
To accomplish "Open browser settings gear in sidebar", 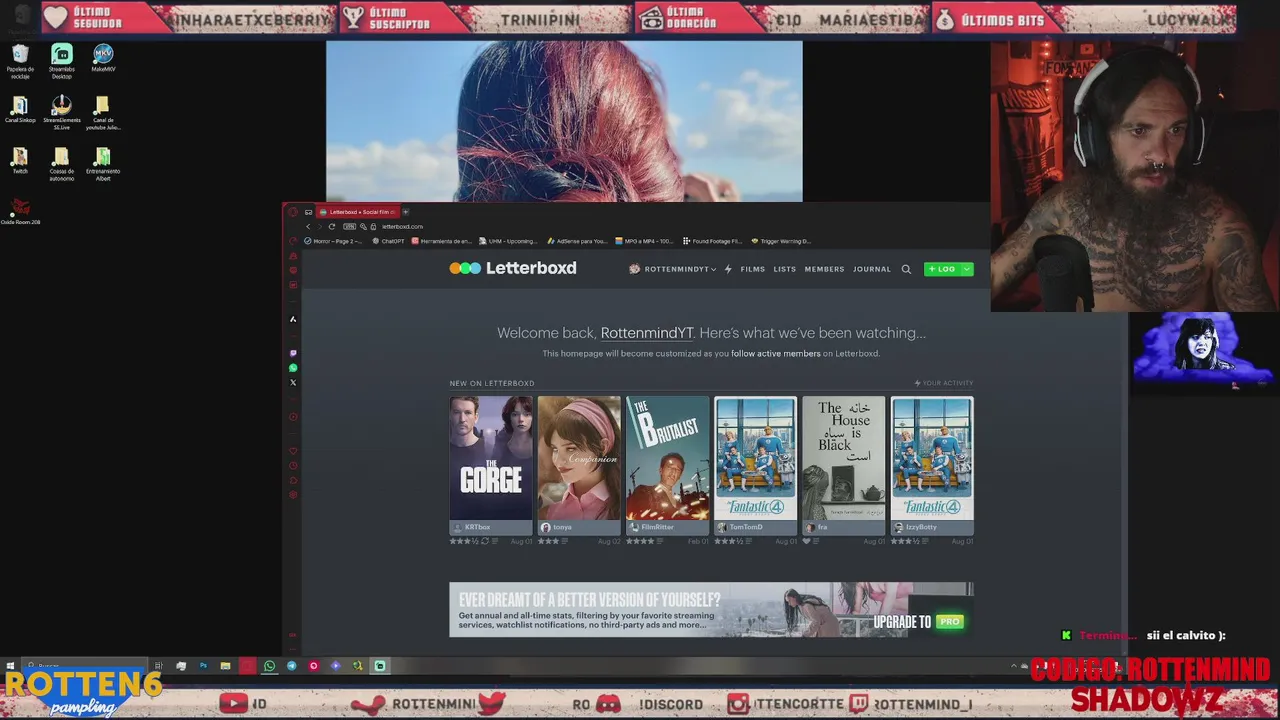I will 293,494.
